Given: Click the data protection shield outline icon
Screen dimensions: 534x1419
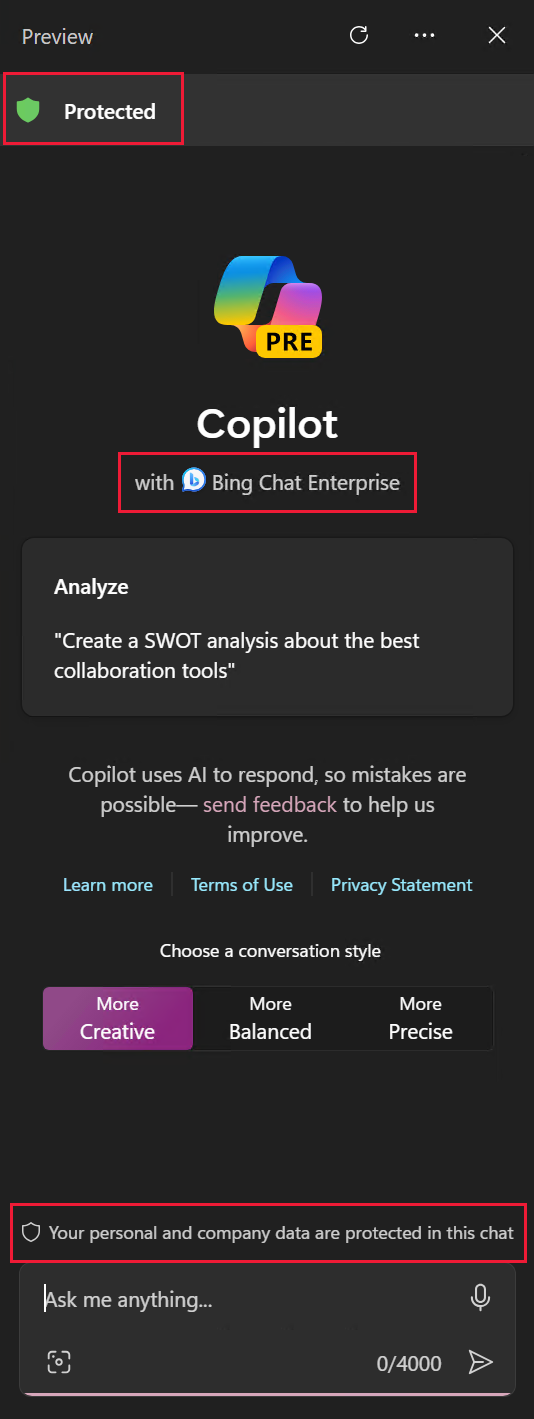Looking at the screenshot, I should (31, 1233).
